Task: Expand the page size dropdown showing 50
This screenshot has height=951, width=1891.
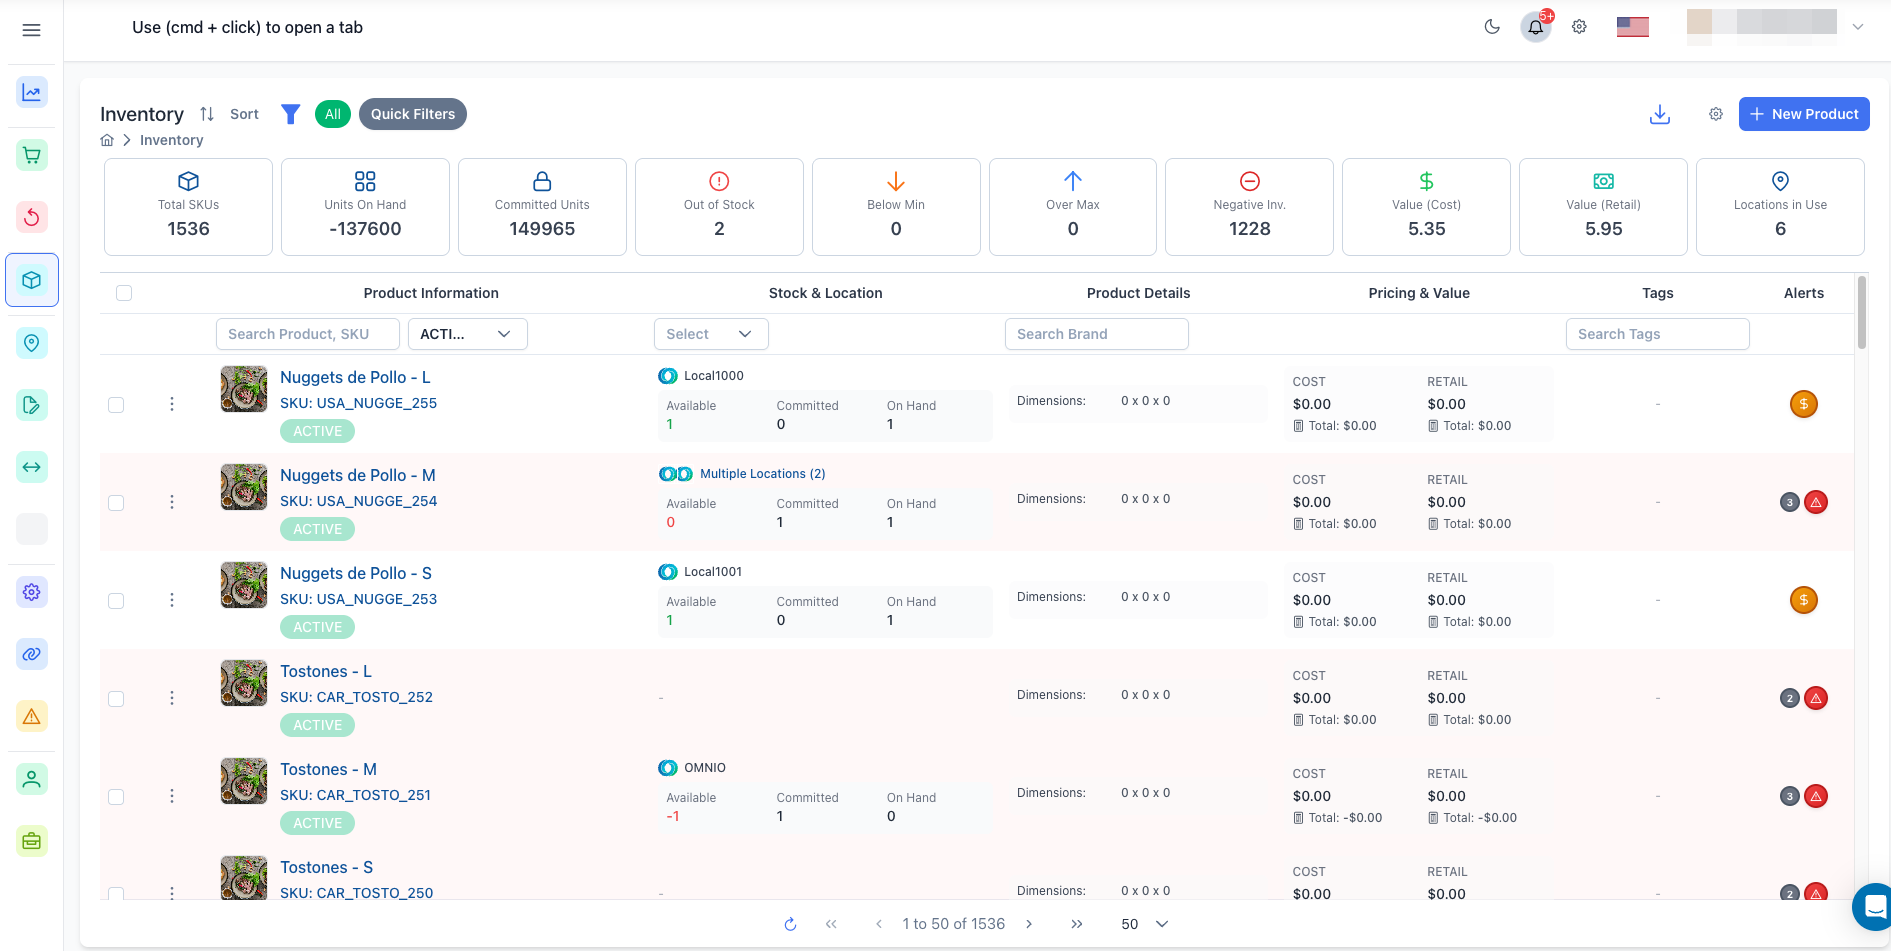Action: (x=1141, y=924)
